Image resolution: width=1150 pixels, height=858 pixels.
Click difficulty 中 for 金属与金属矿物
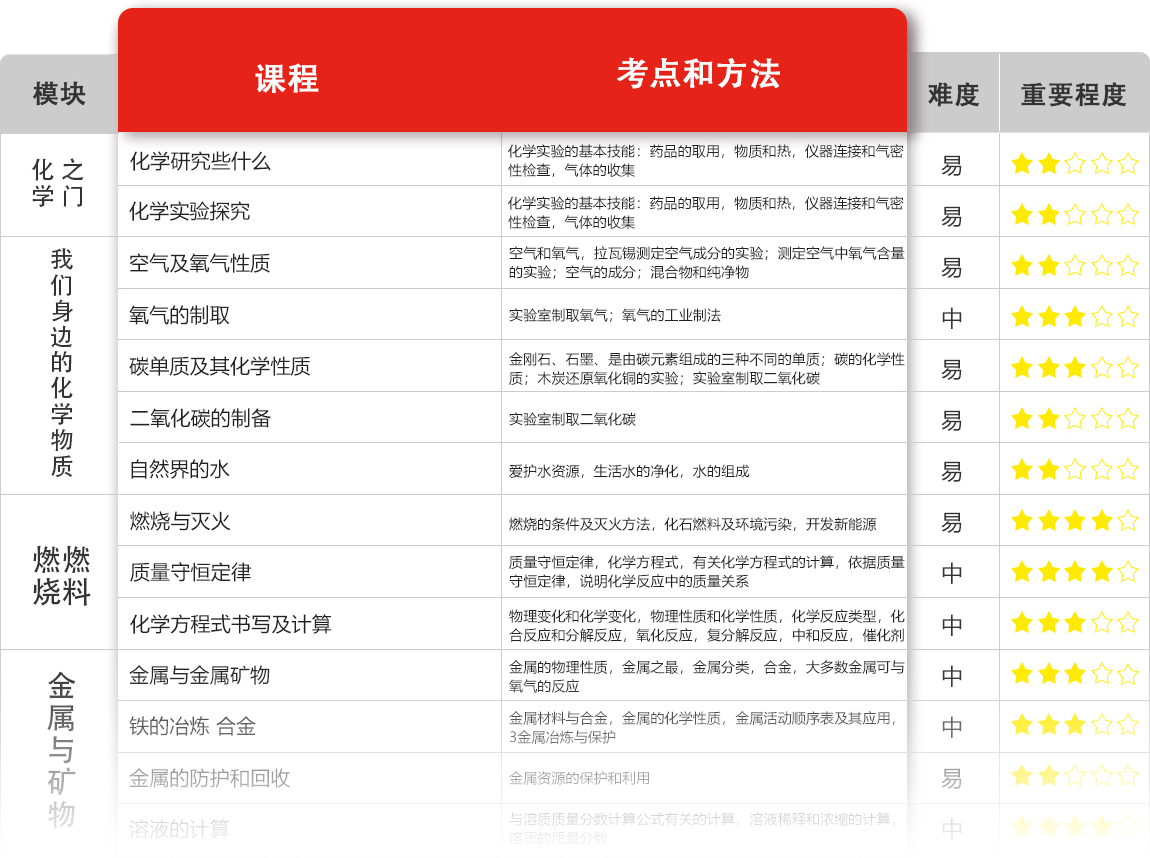[x=952, y=676]
